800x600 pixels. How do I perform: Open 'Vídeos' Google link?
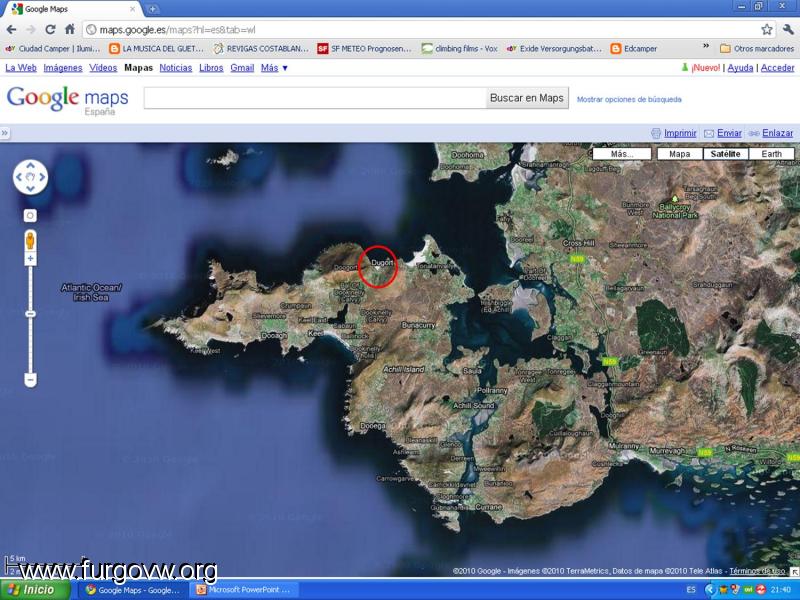click(x=103, y=68)
